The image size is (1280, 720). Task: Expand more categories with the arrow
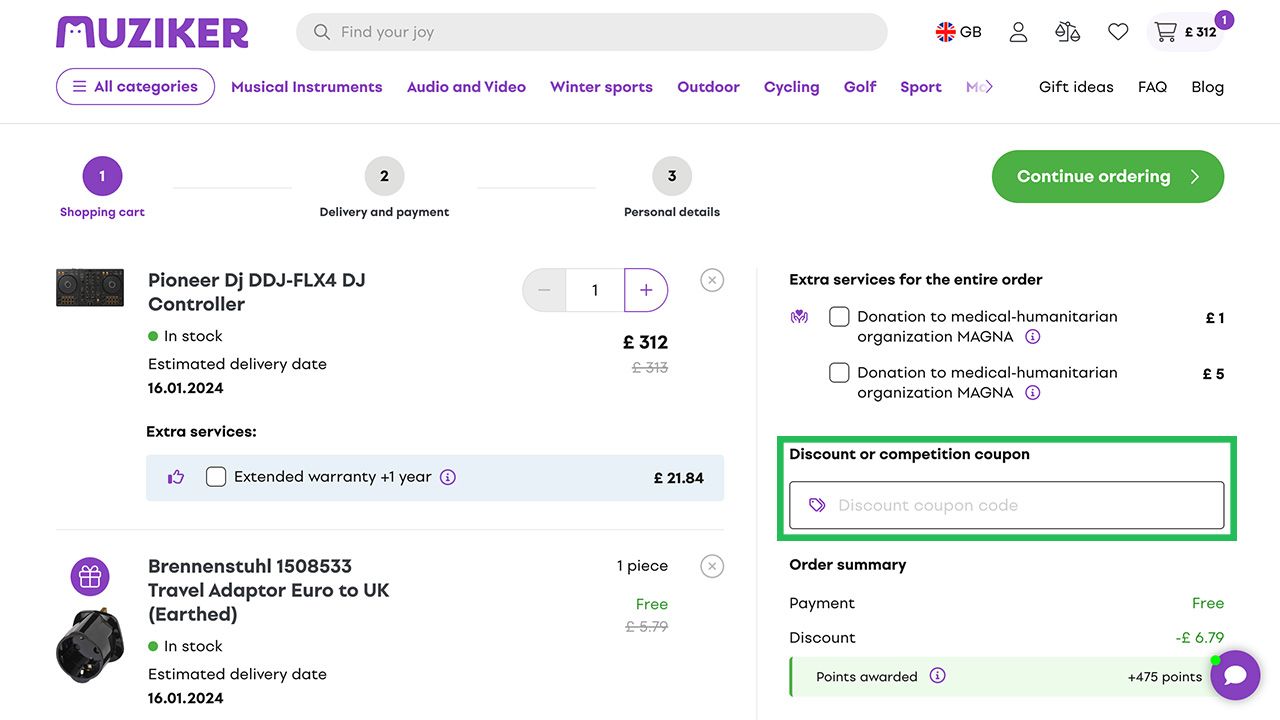[x=988, y=87]
